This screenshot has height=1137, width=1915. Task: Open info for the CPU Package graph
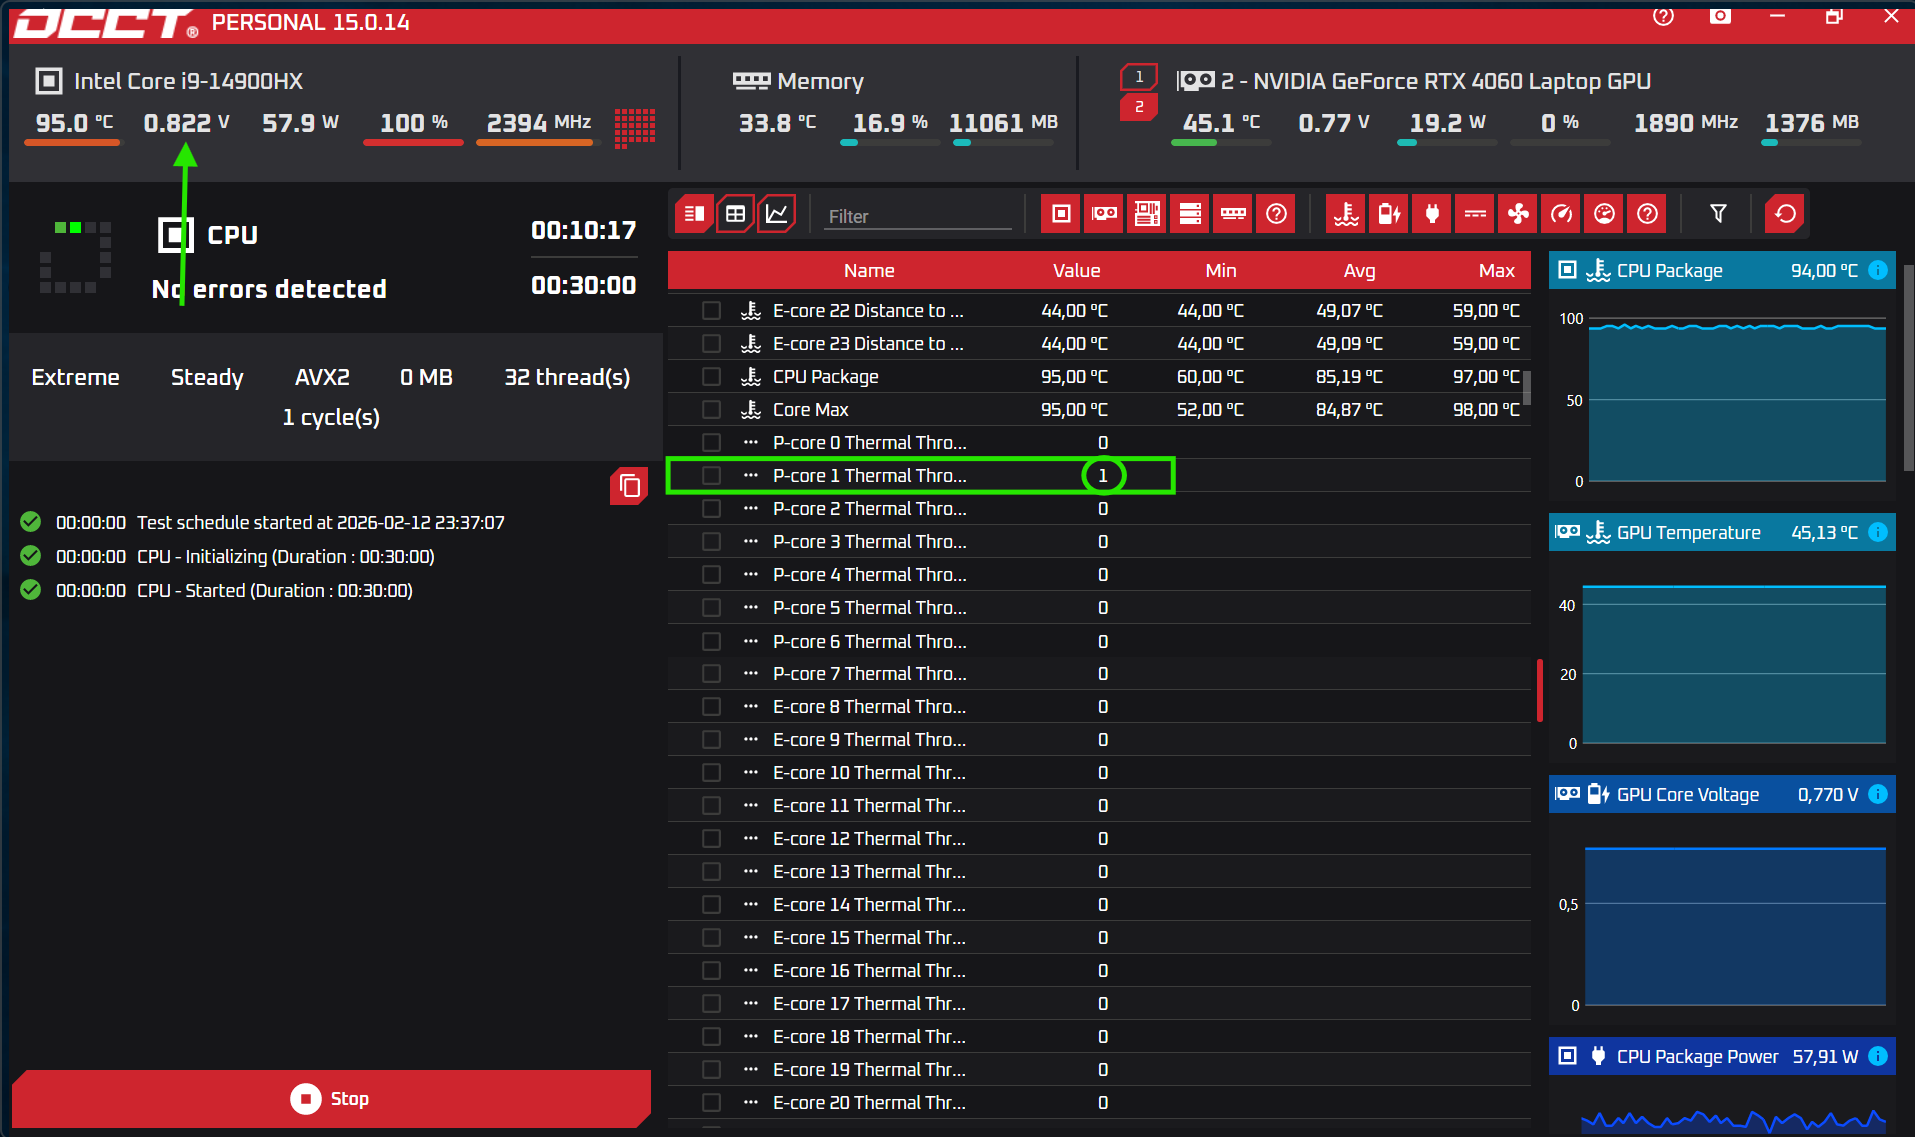click(1878, 270)
